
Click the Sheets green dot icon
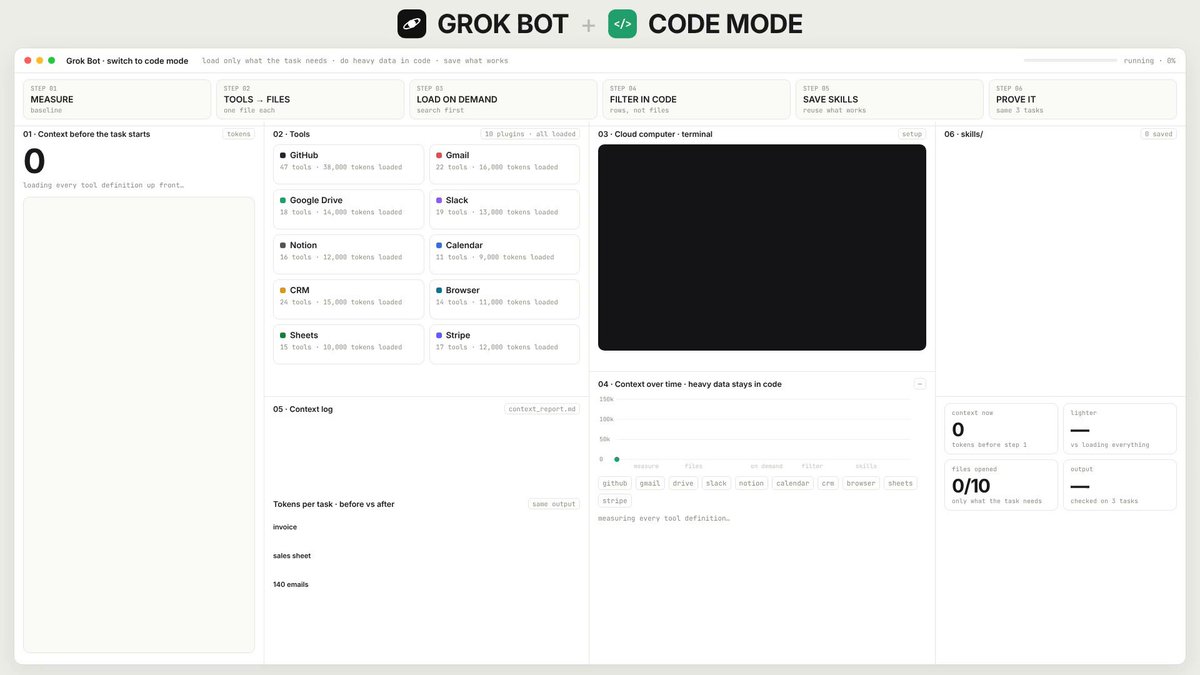[x=283, y=335]
